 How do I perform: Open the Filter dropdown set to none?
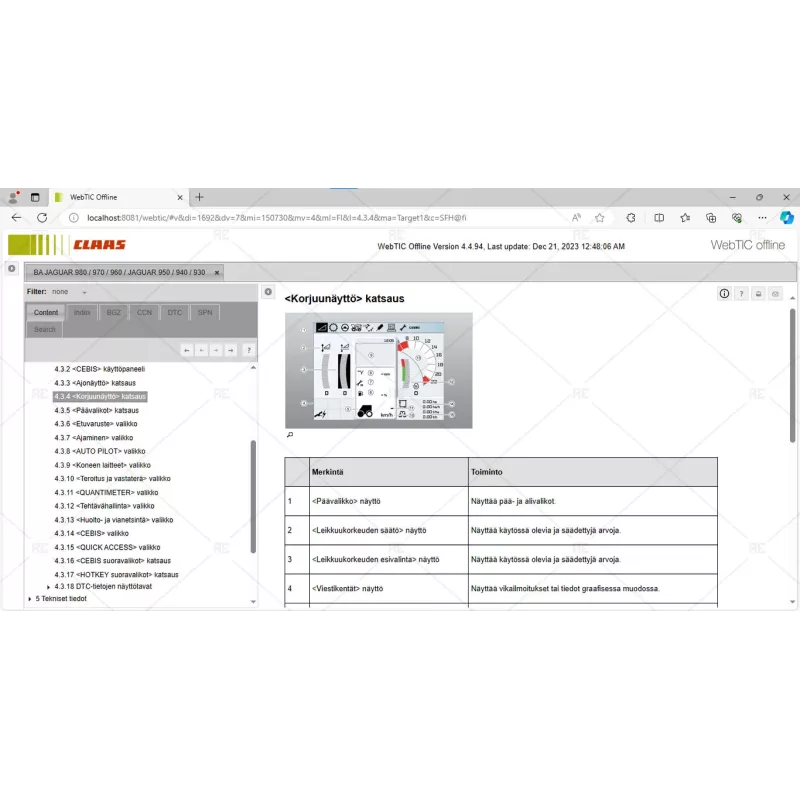(x=72, y=291)
